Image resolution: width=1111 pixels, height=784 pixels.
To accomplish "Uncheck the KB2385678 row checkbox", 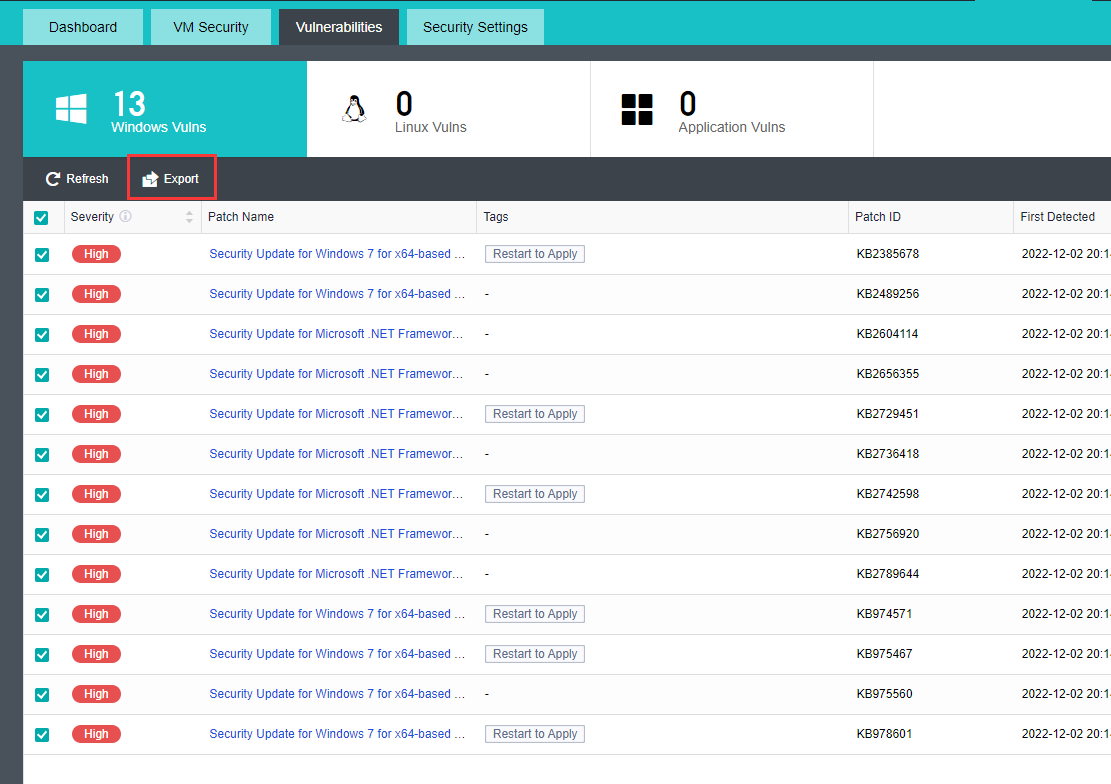I will (x=42, y=254).
